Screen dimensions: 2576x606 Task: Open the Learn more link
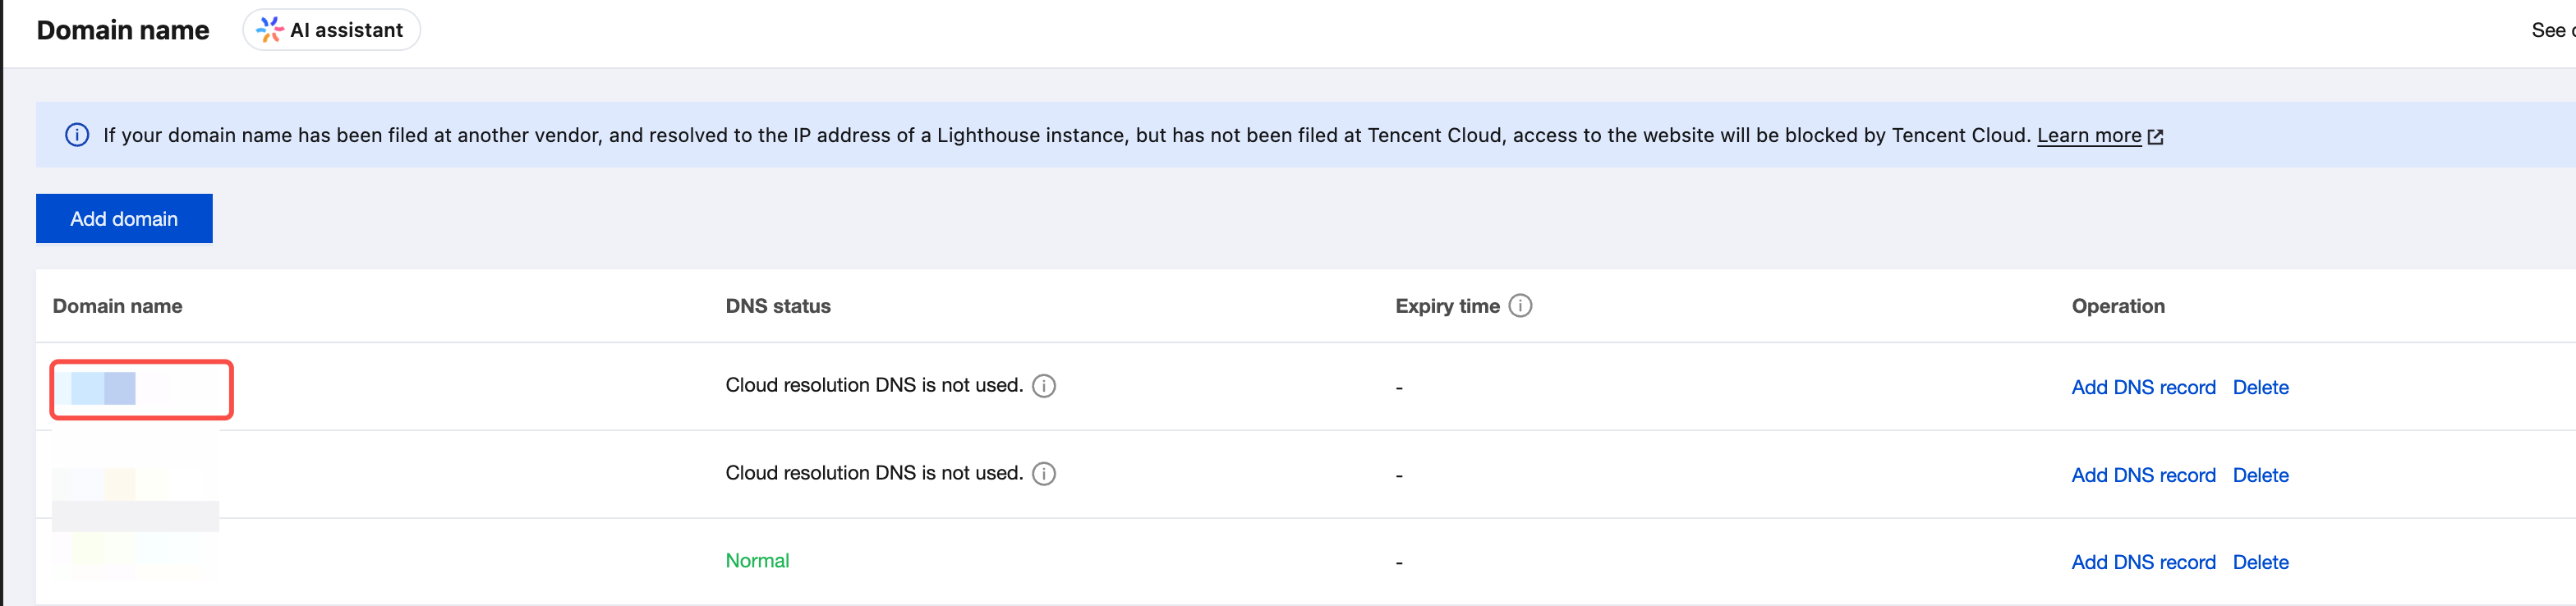click(x=2089, y=135)
